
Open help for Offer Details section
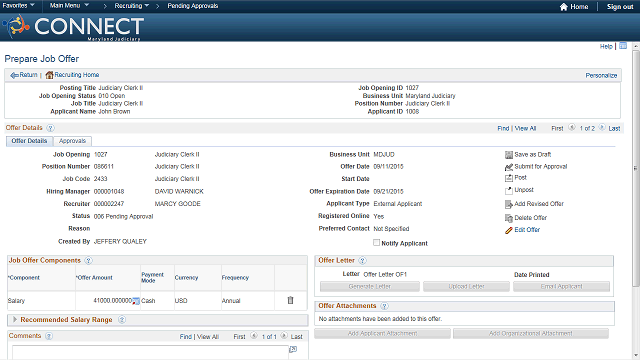(50, 128)
